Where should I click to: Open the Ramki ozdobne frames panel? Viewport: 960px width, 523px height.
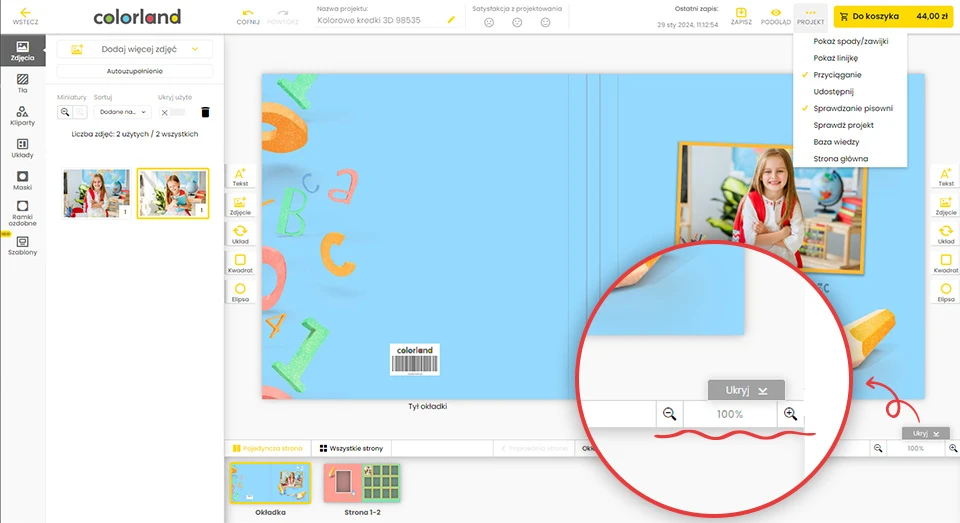23,213
